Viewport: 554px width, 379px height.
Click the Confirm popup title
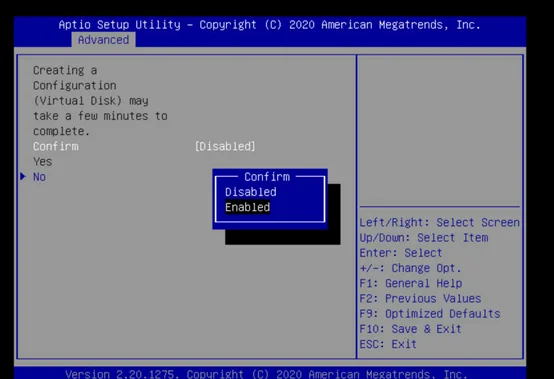coord(267,177)
